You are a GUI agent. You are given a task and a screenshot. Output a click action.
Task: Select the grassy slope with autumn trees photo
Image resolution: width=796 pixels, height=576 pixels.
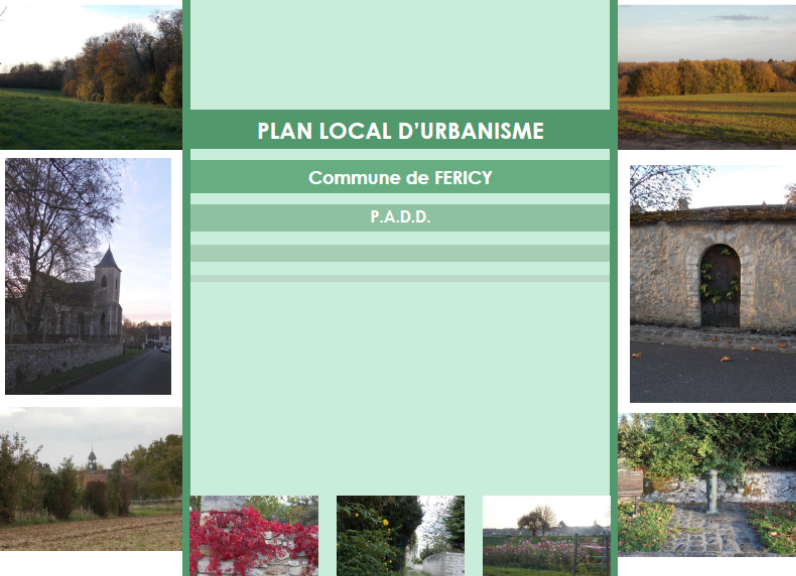tap(91, 77)
